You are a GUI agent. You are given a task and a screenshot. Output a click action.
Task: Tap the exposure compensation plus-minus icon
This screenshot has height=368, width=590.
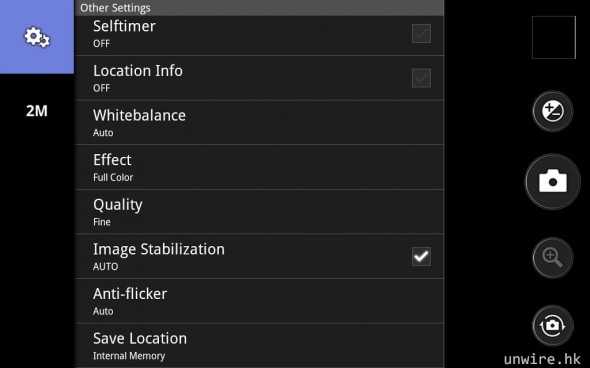tap(553, 111)
